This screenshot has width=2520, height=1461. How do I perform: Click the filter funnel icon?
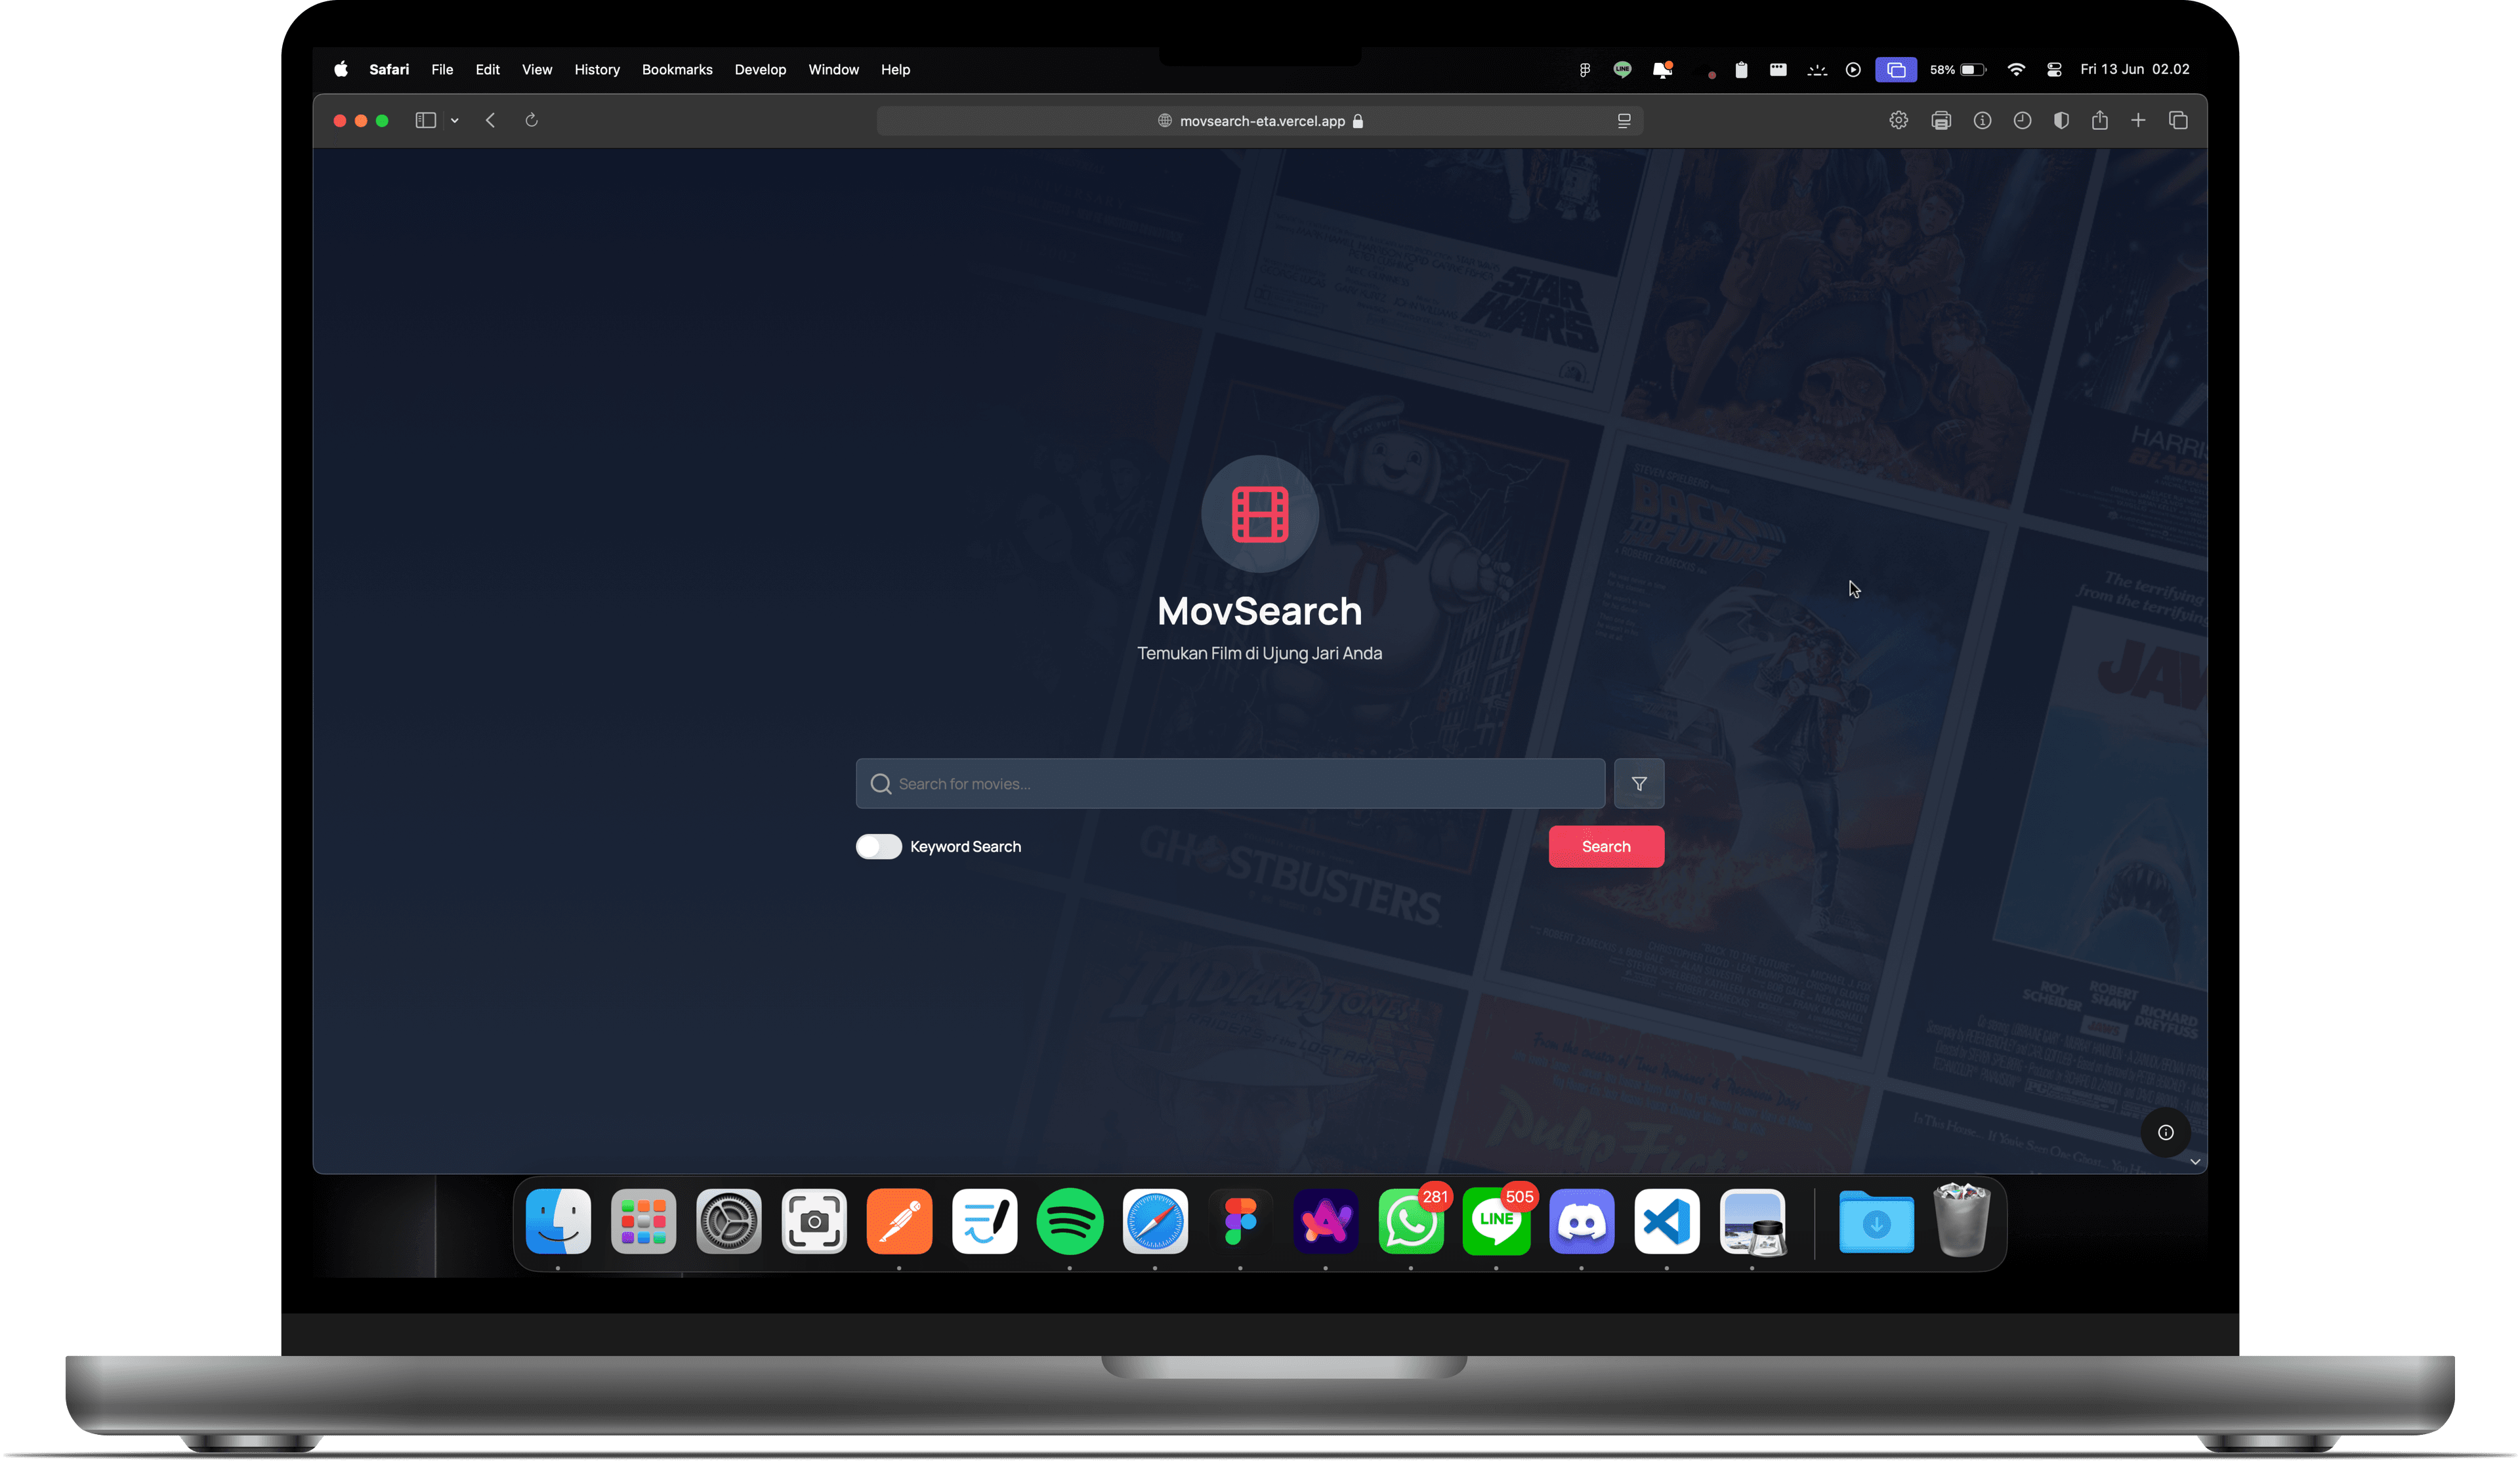pos(1638,784)
